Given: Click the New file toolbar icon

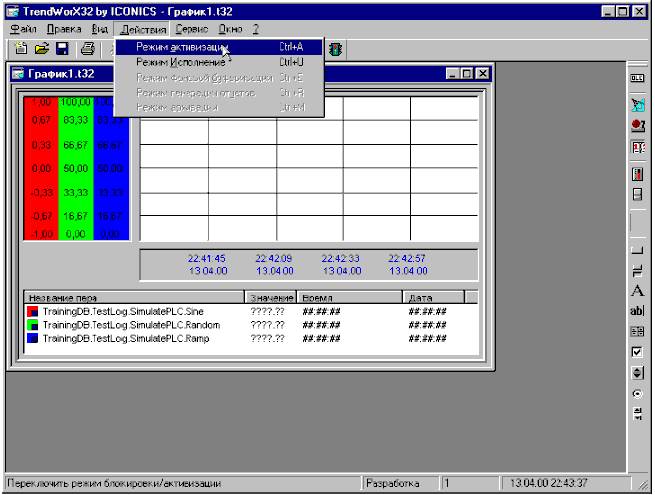Looking at the screenshot, I should click(21, 49).
